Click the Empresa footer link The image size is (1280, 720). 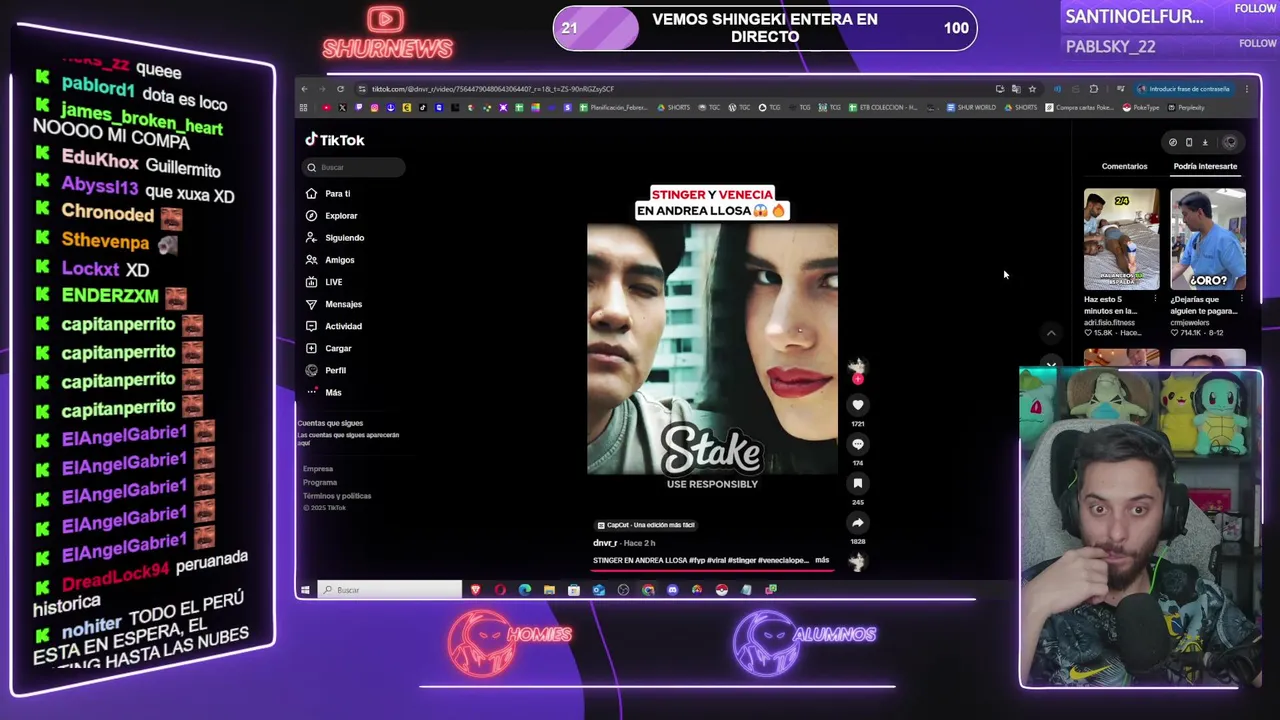click(x=318, y=469)
